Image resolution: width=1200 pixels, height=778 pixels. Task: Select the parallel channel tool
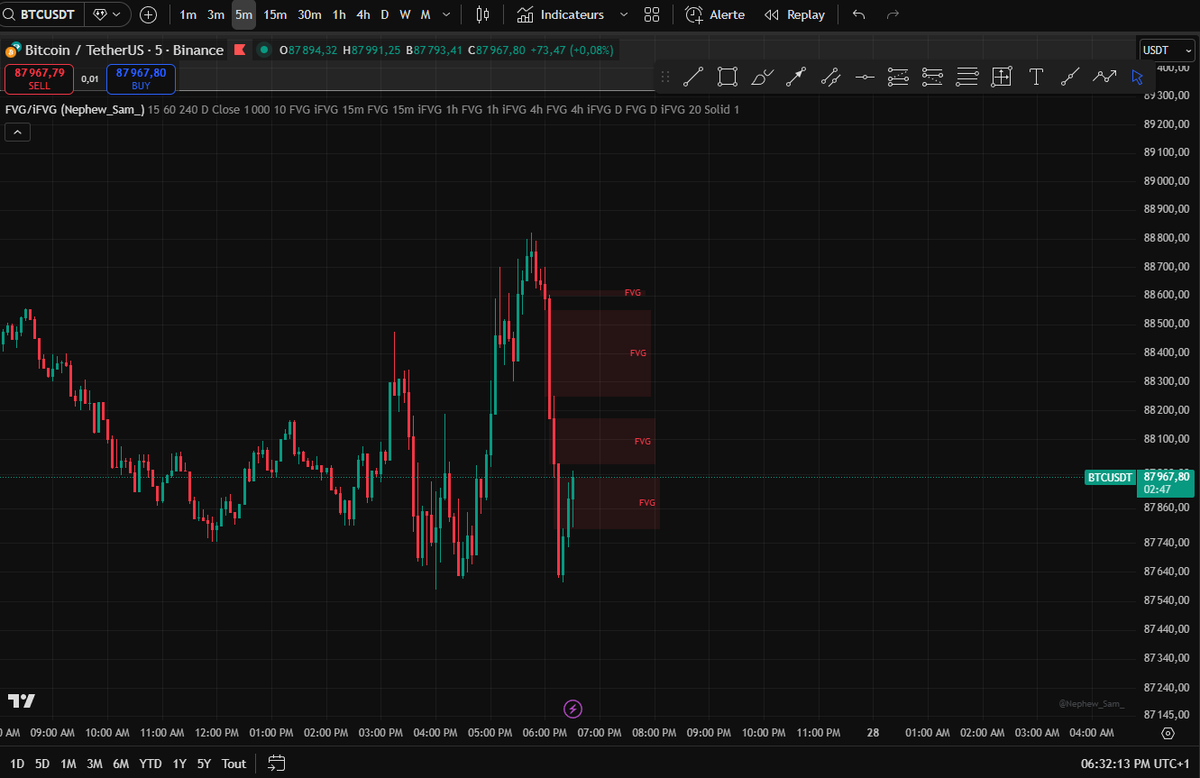click(x=830, y=76)
